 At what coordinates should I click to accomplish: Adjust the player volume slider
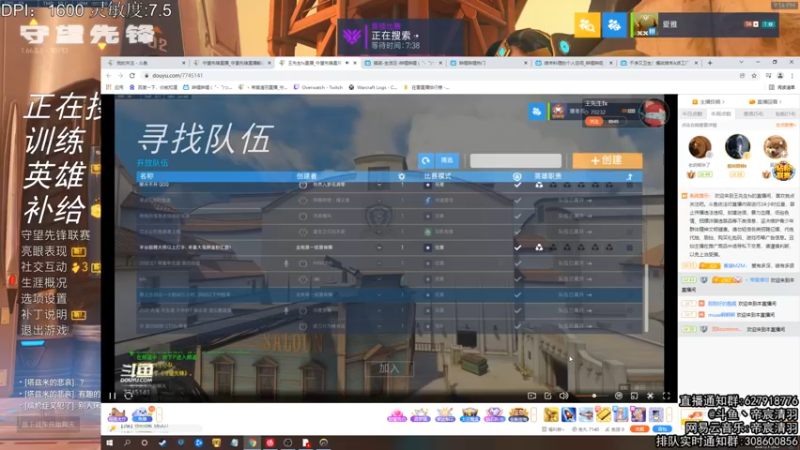pos(592,395)
